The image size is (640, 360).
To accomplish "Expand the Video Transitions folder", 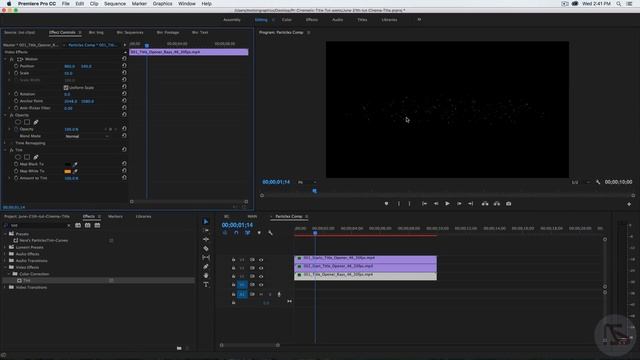I will [x=5, y=287].
